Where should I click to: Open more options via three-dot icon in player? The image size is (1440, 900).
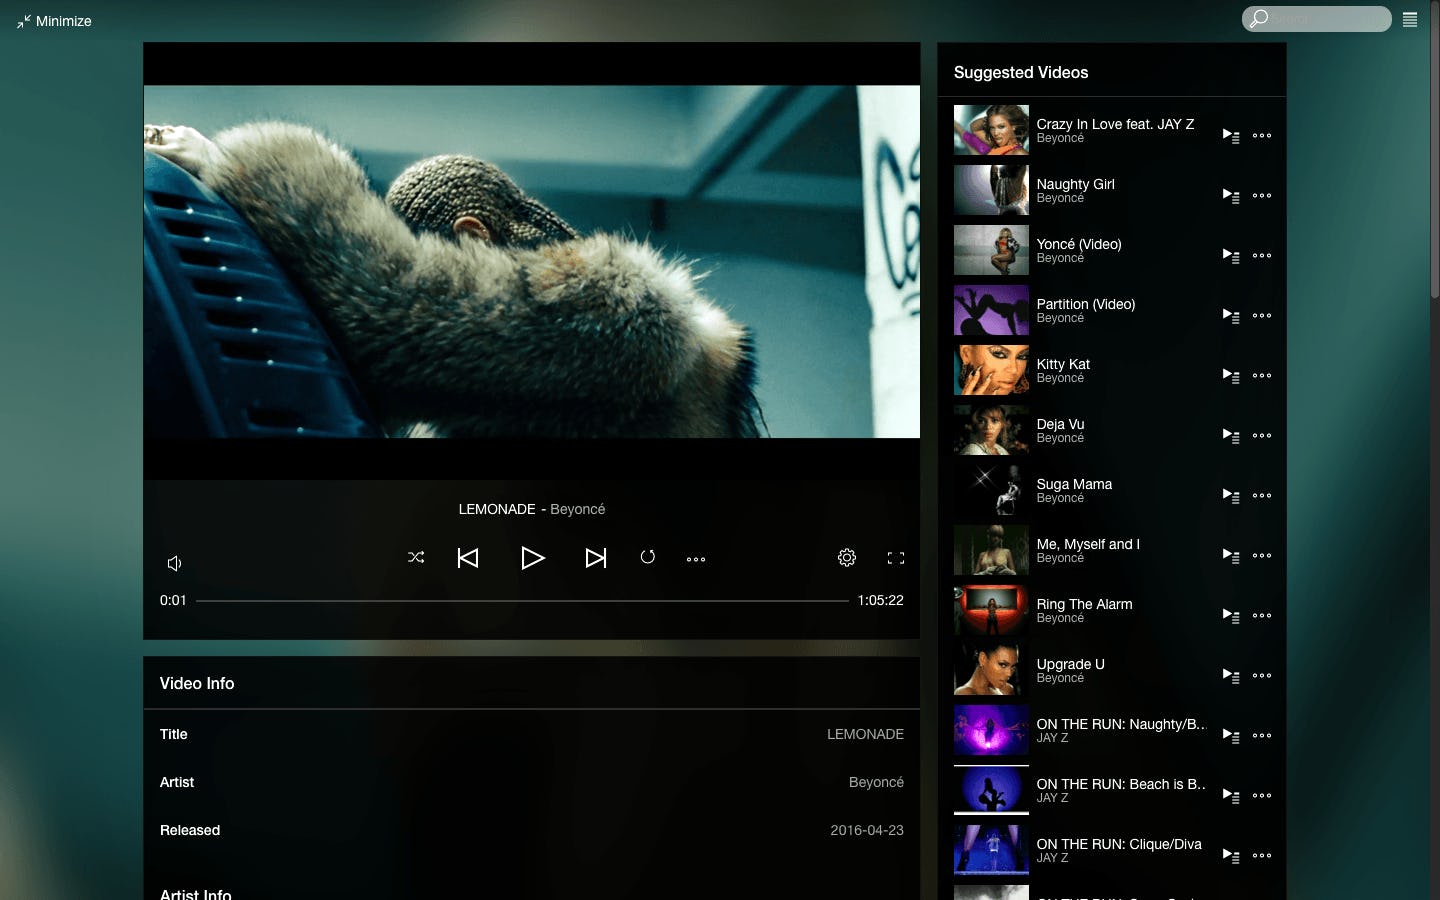pos(696,559)
